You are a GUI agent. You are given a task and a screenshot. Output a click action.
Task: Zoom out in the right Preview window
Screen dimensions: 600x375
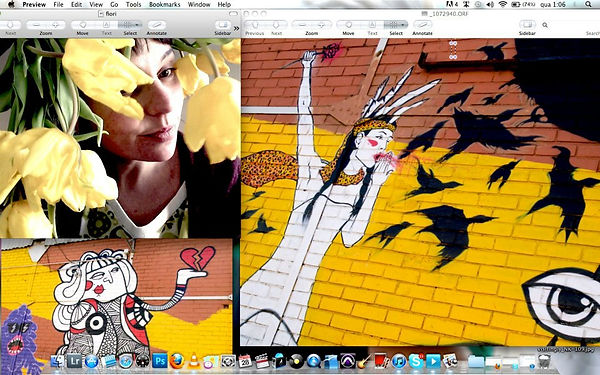coord(302,25)
